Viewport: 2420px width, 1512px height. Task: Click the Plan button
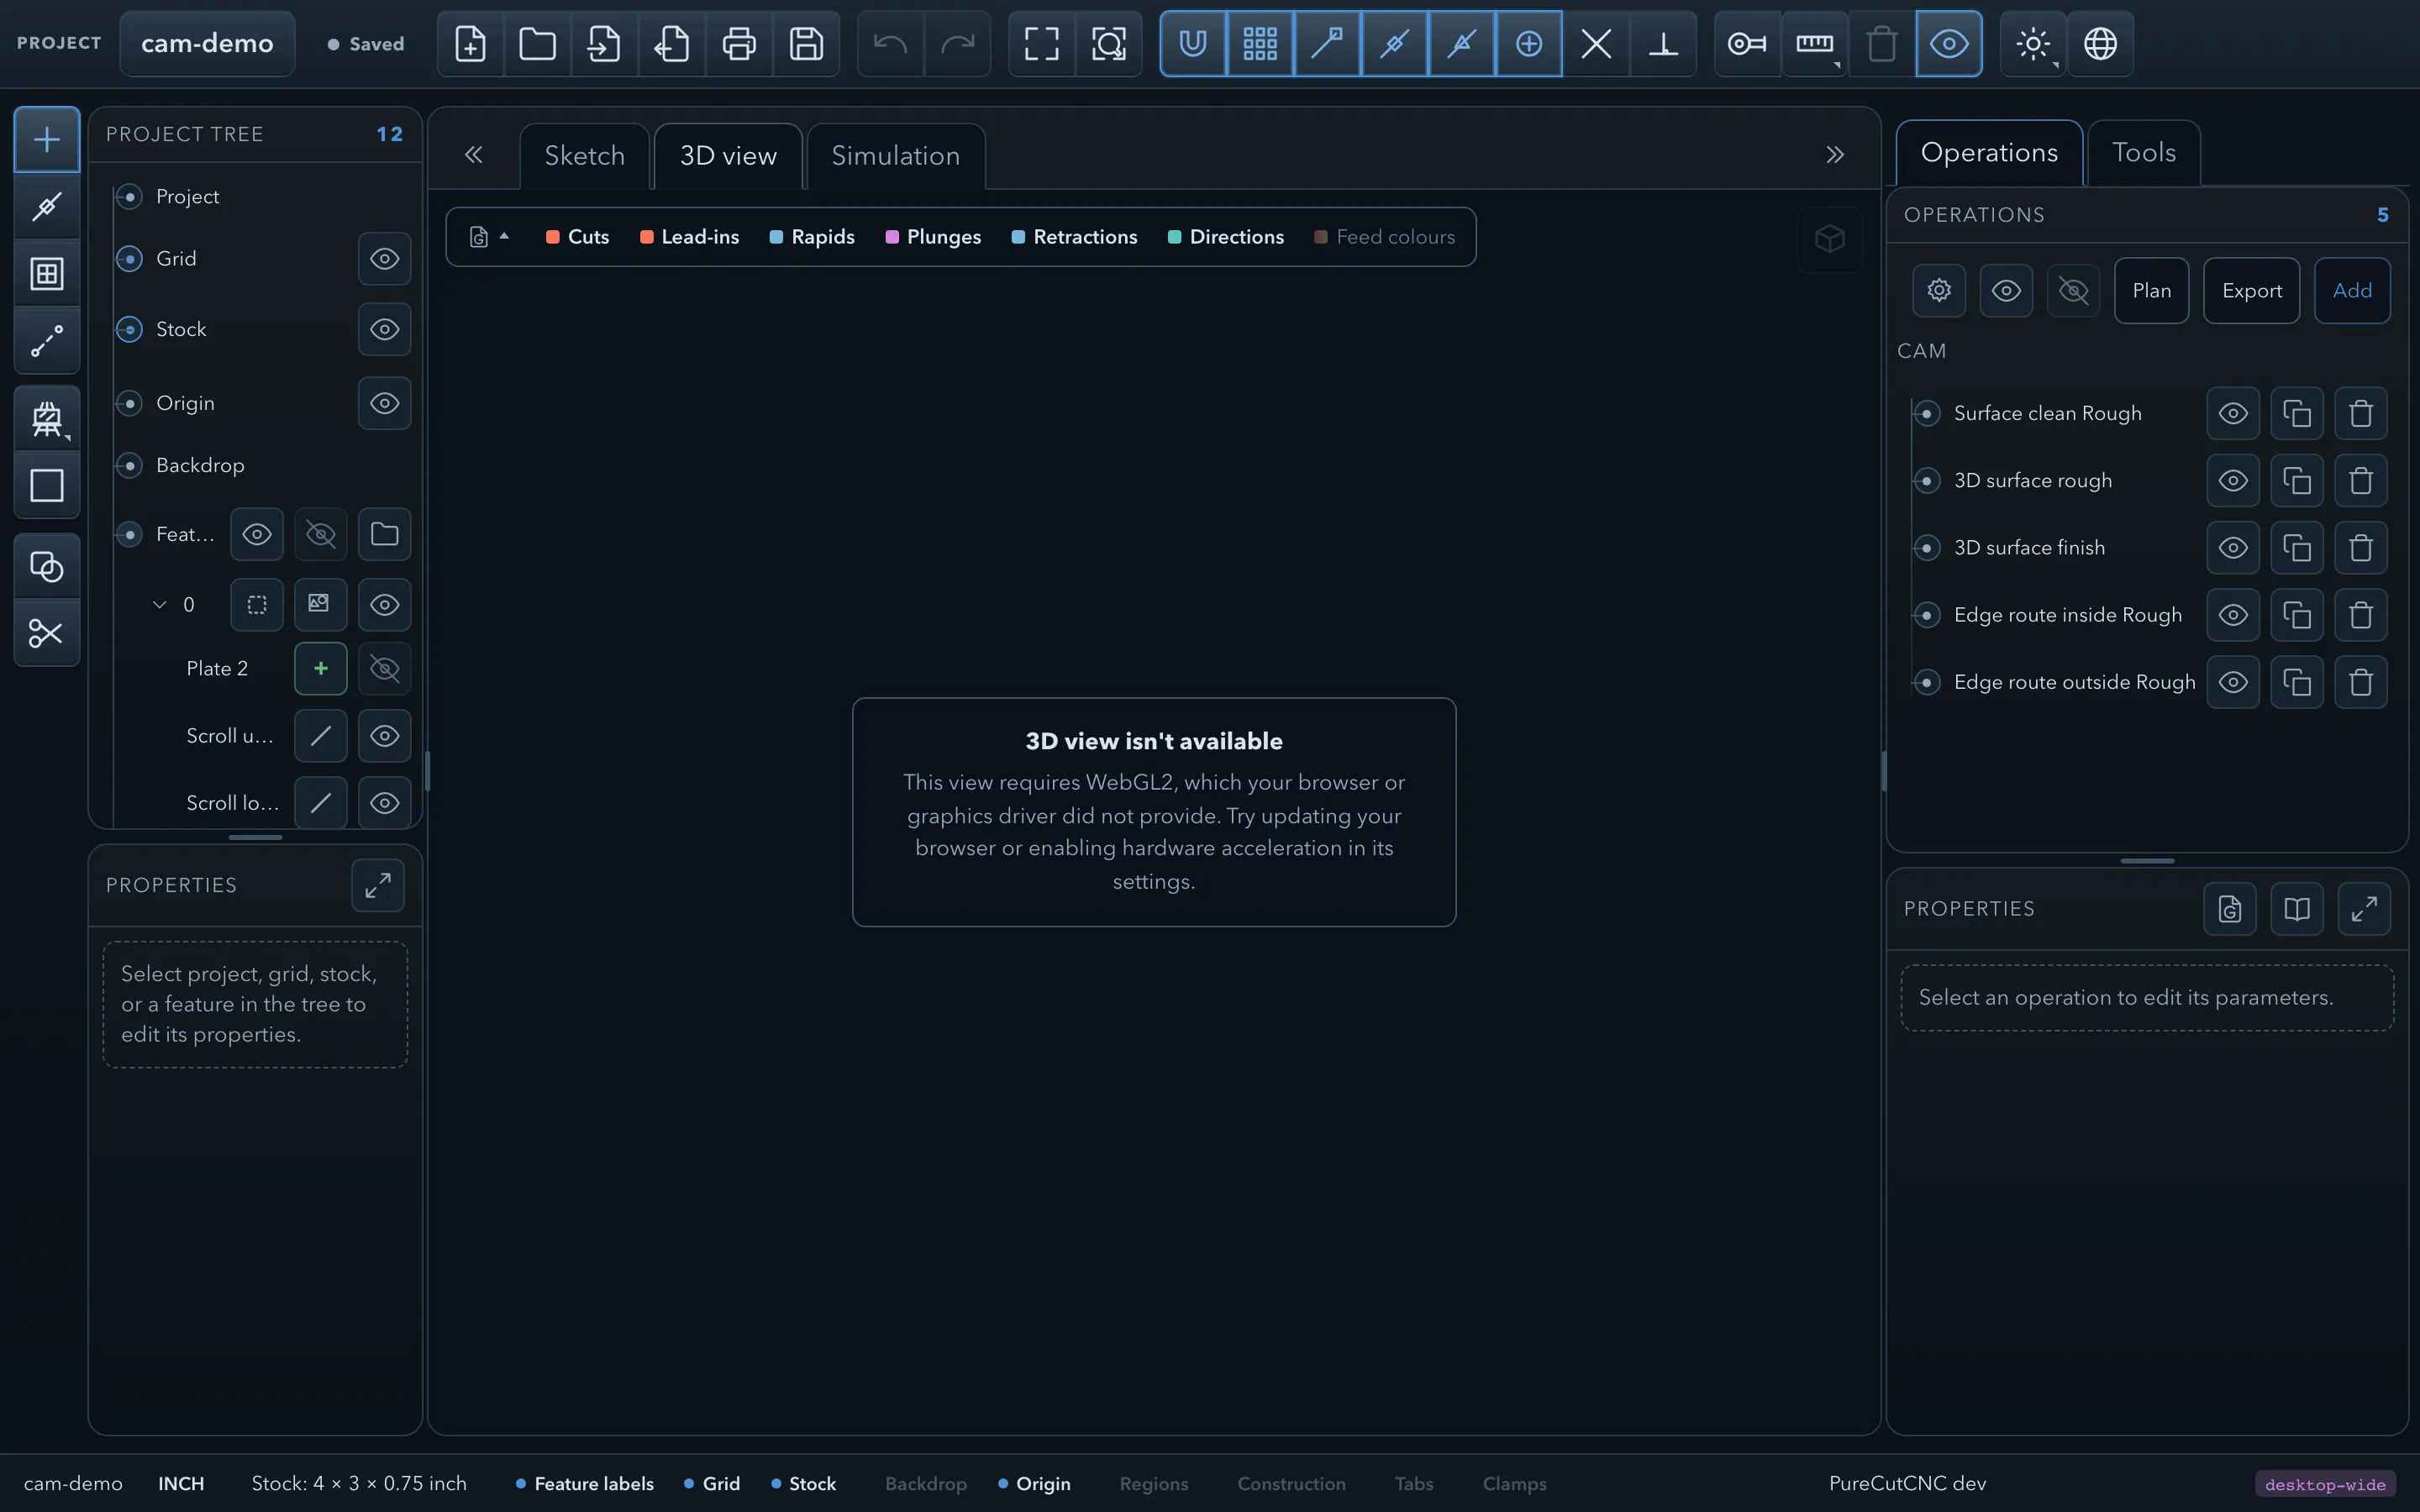[2152, 291]
